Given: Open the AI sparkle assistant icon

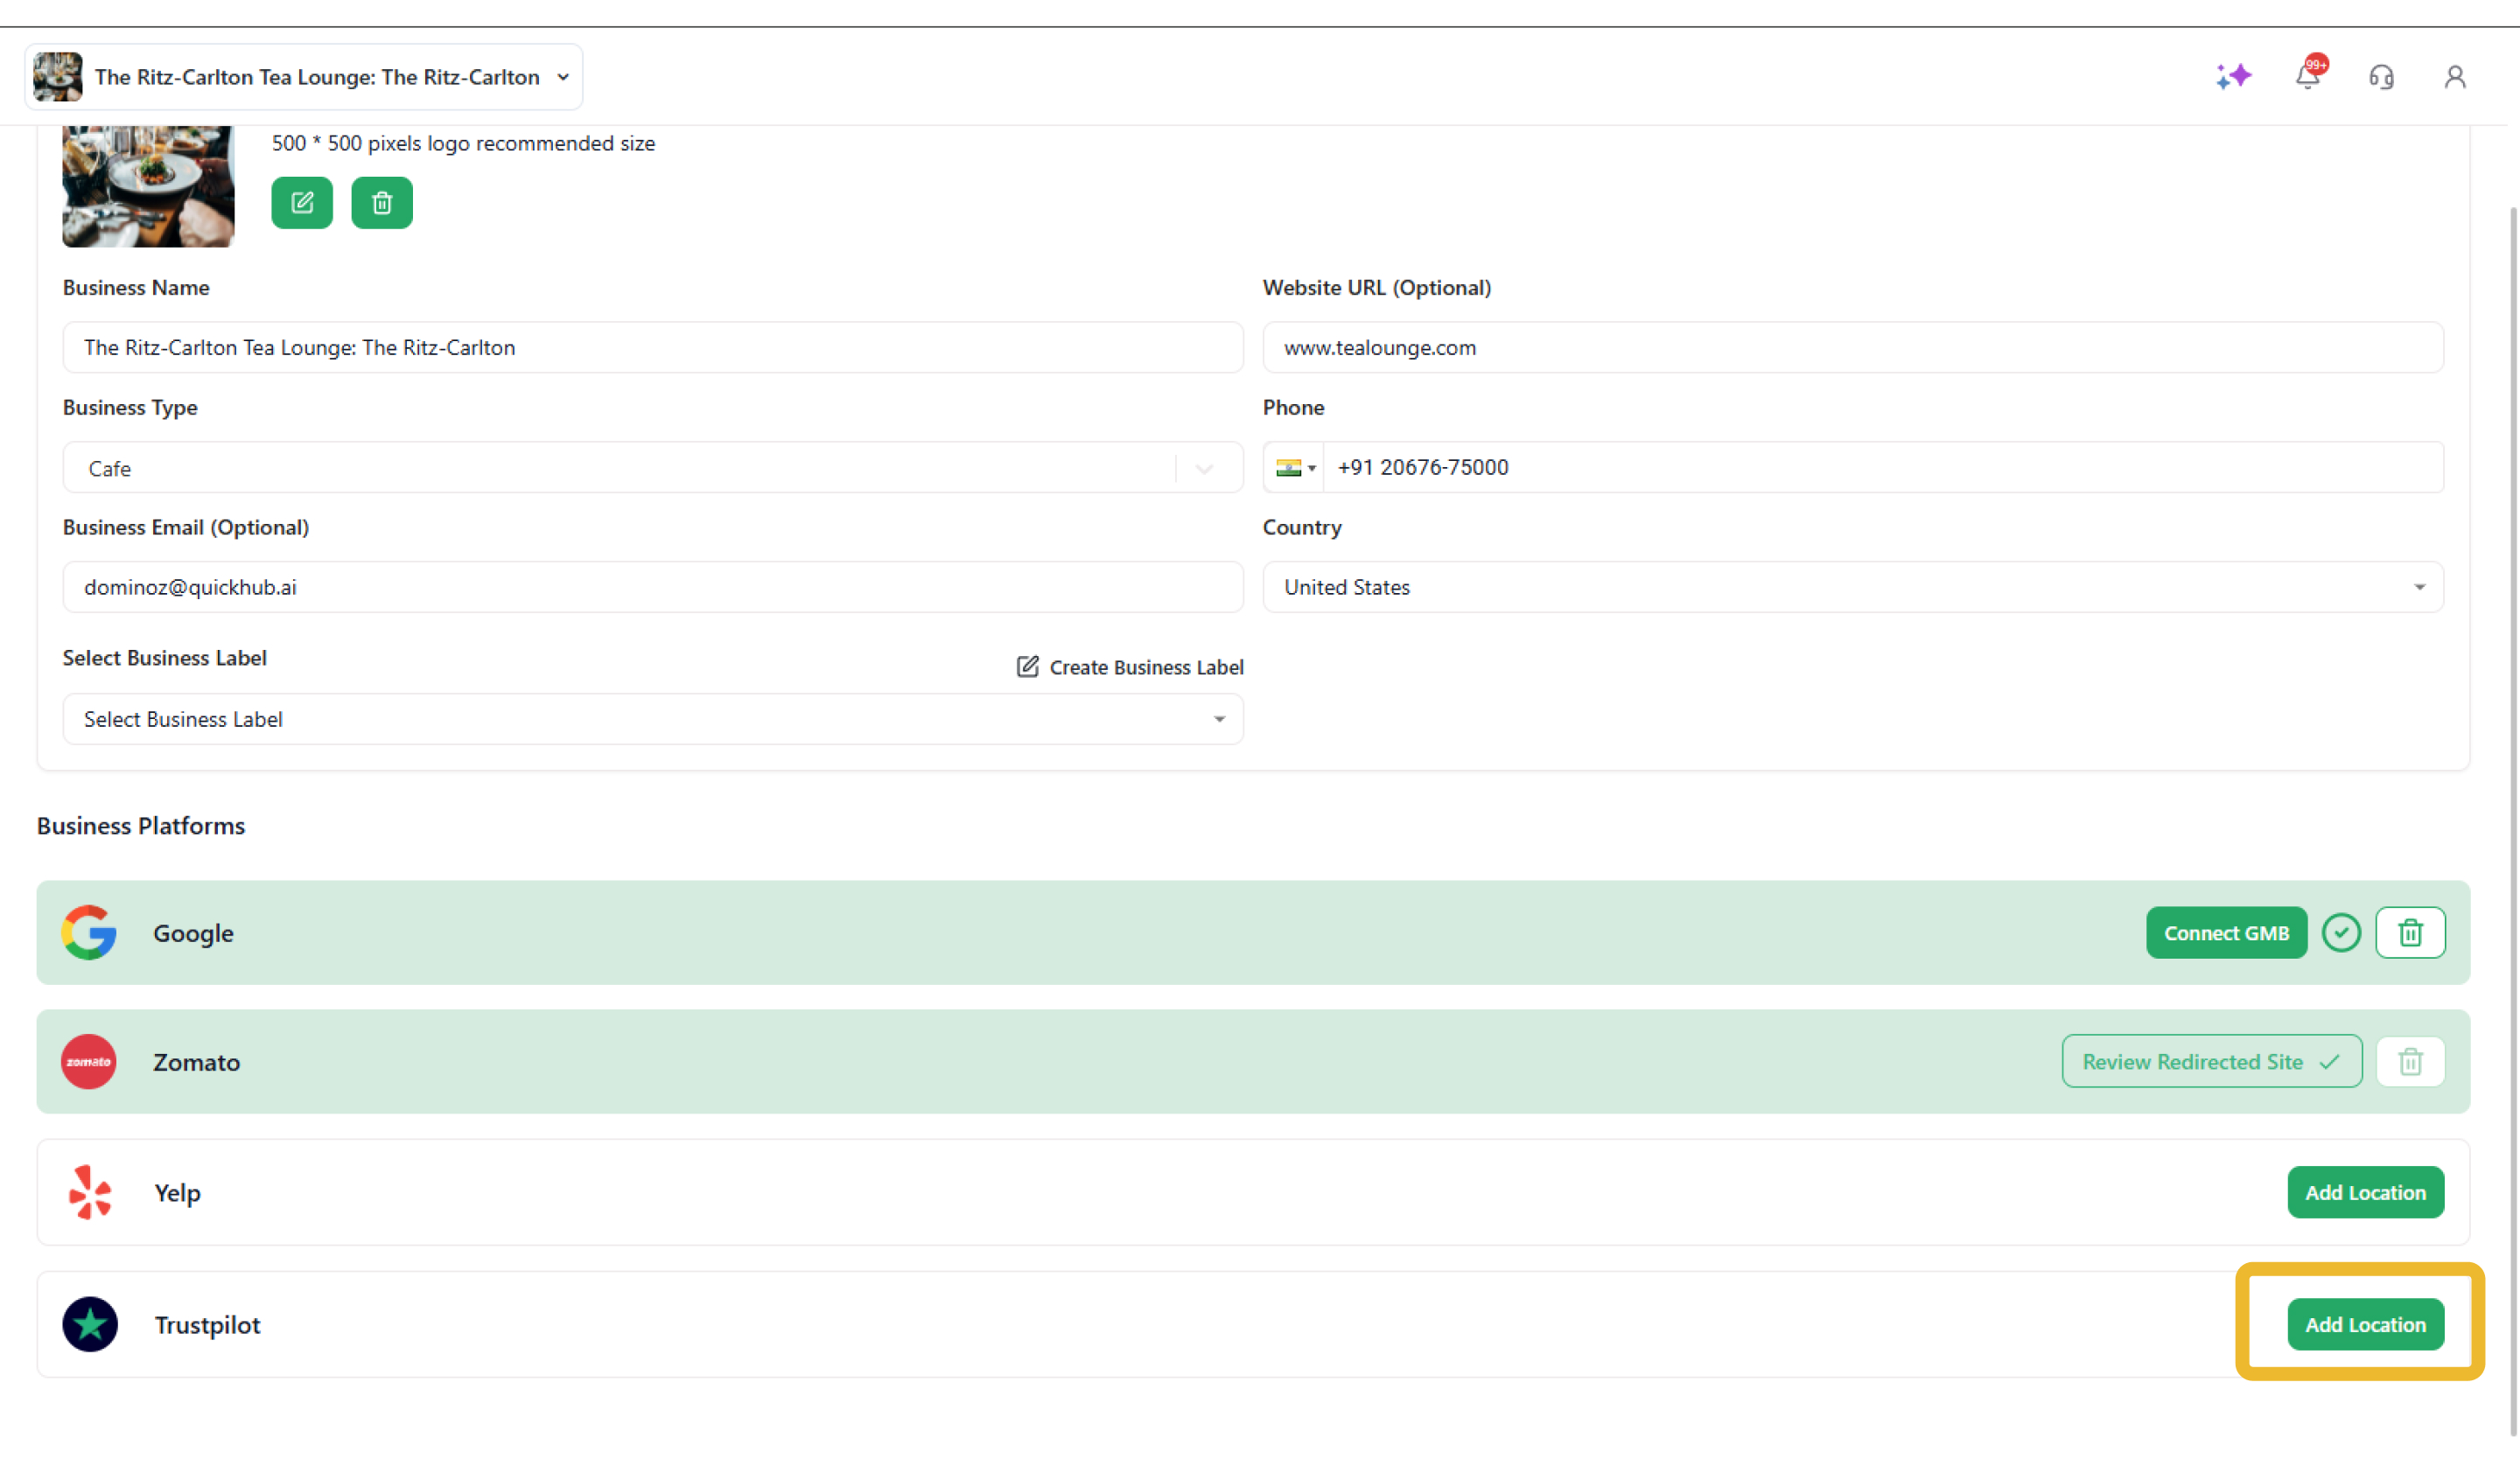Looking at the screenshot, I should [x=2232, y=77].
